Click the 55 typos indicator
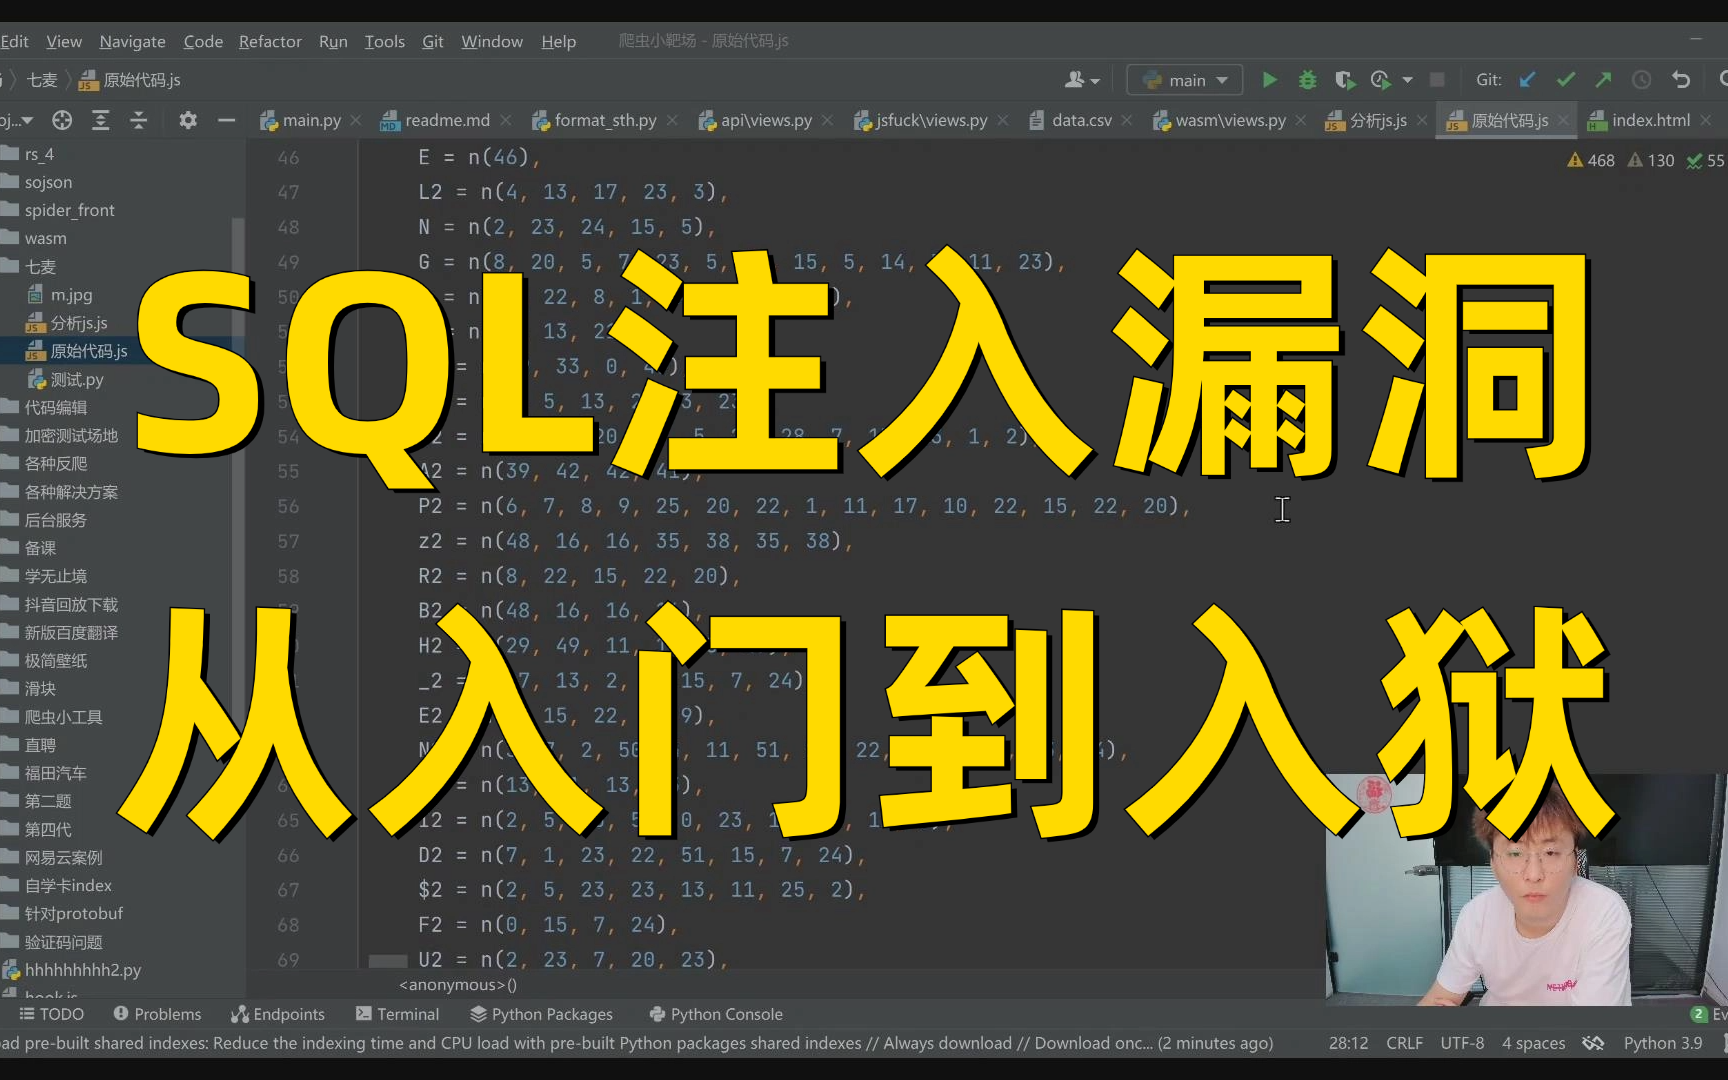1728x1080 pixels. click(1706, 160)
